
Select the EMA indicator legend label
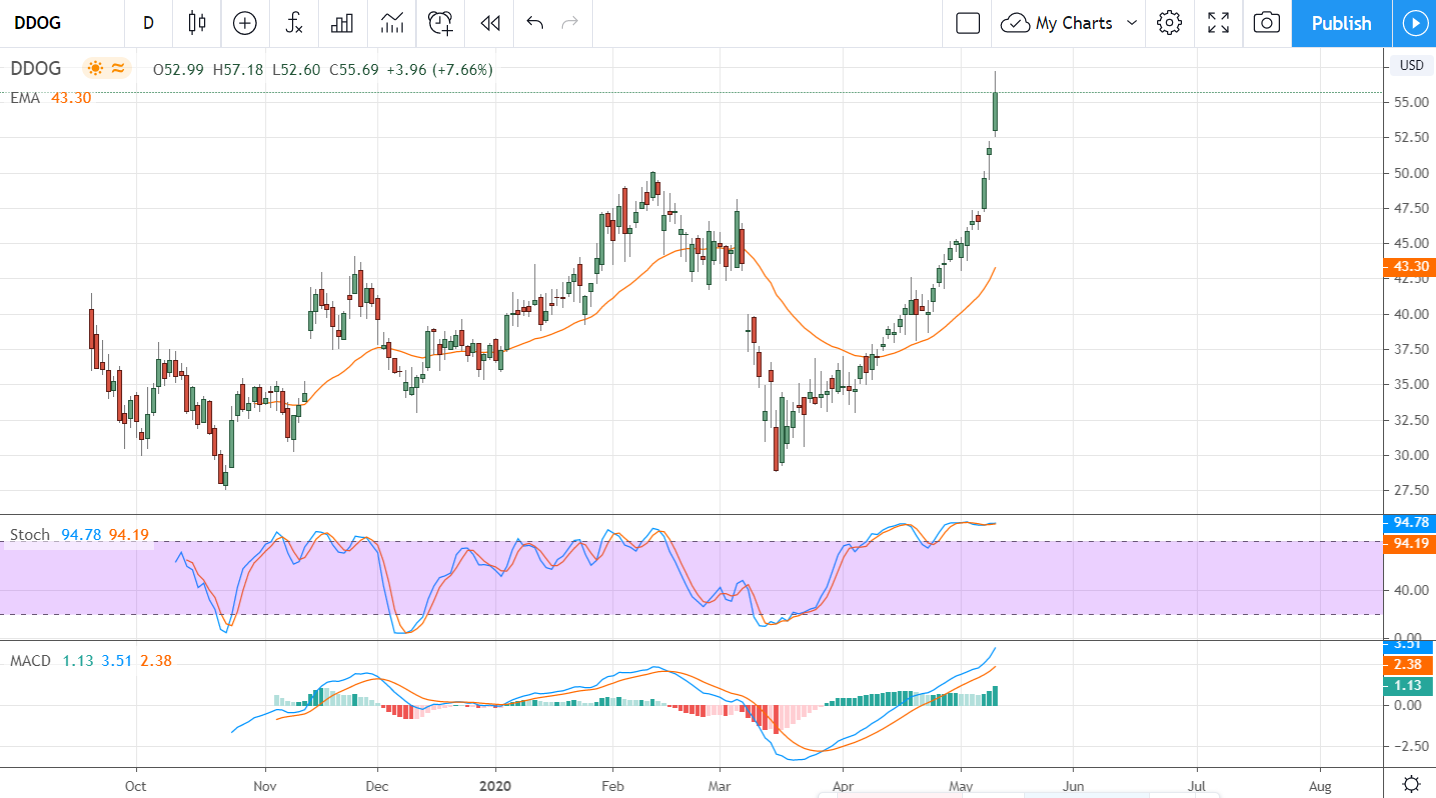coord(25,98)
